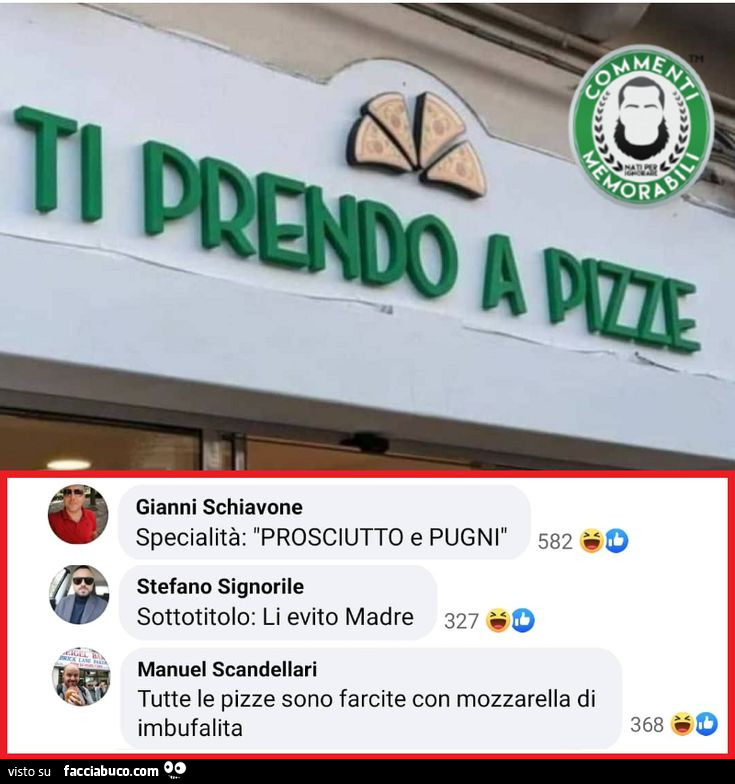This screenshot has height=784, width=735.
Task: Click laughing emoji on Manuel's comment
Action: [681, 724]
